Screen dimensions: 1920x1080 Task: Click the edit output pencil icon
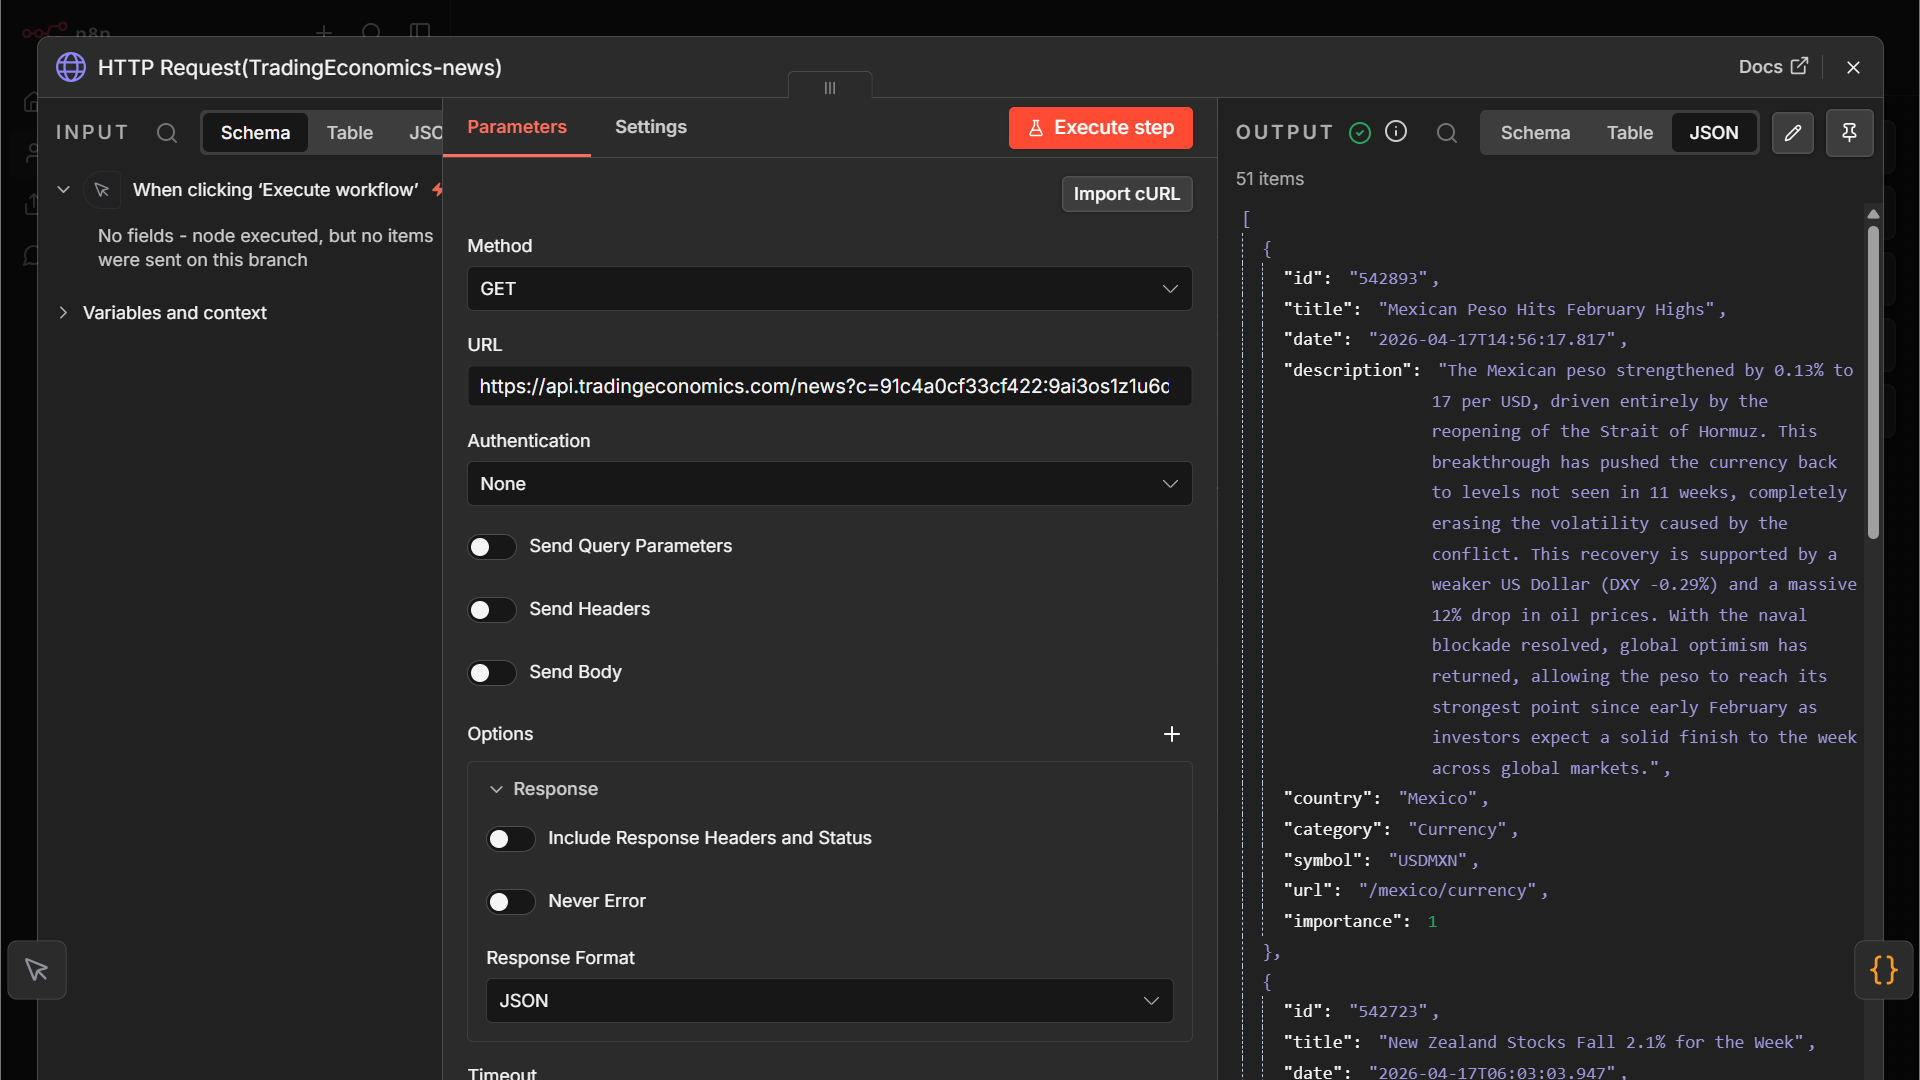1793,133
